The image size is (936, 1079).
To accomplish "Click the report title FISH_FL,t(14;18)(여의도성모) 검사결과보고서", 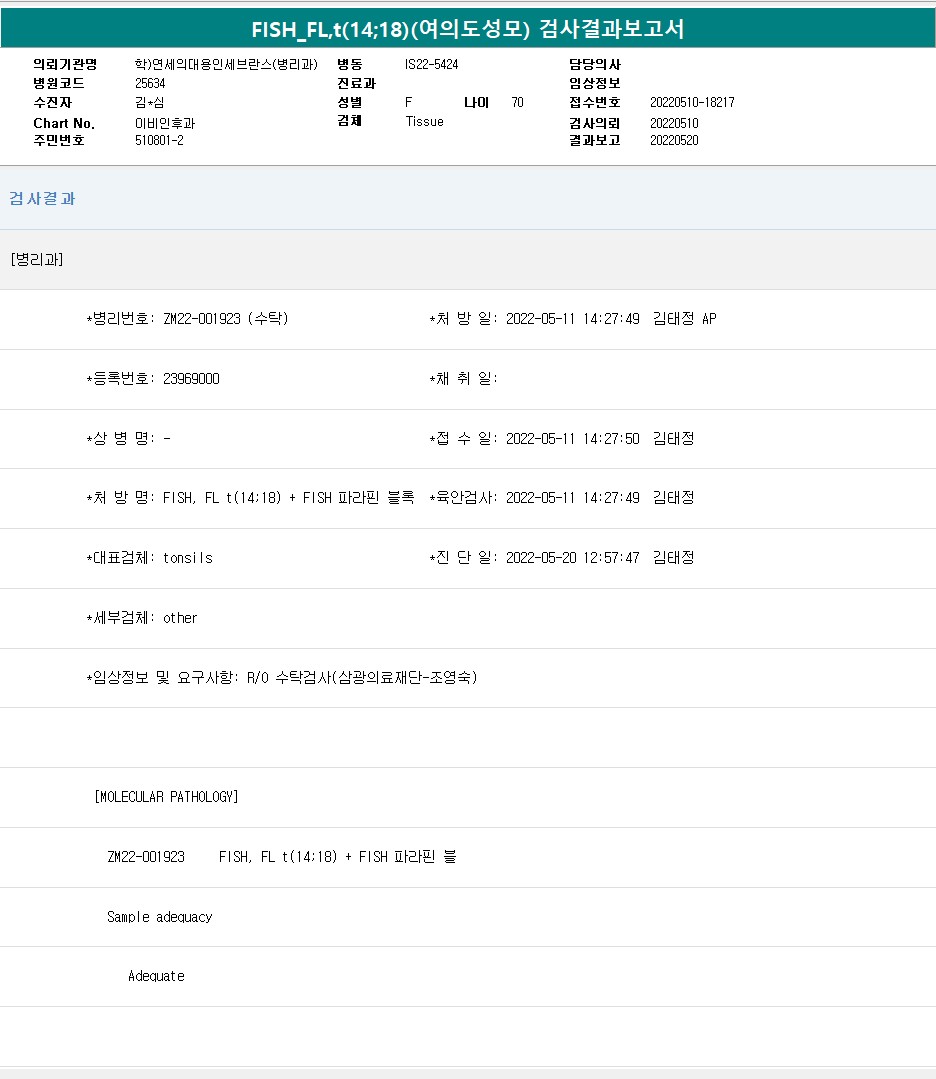I will [468, 29].
